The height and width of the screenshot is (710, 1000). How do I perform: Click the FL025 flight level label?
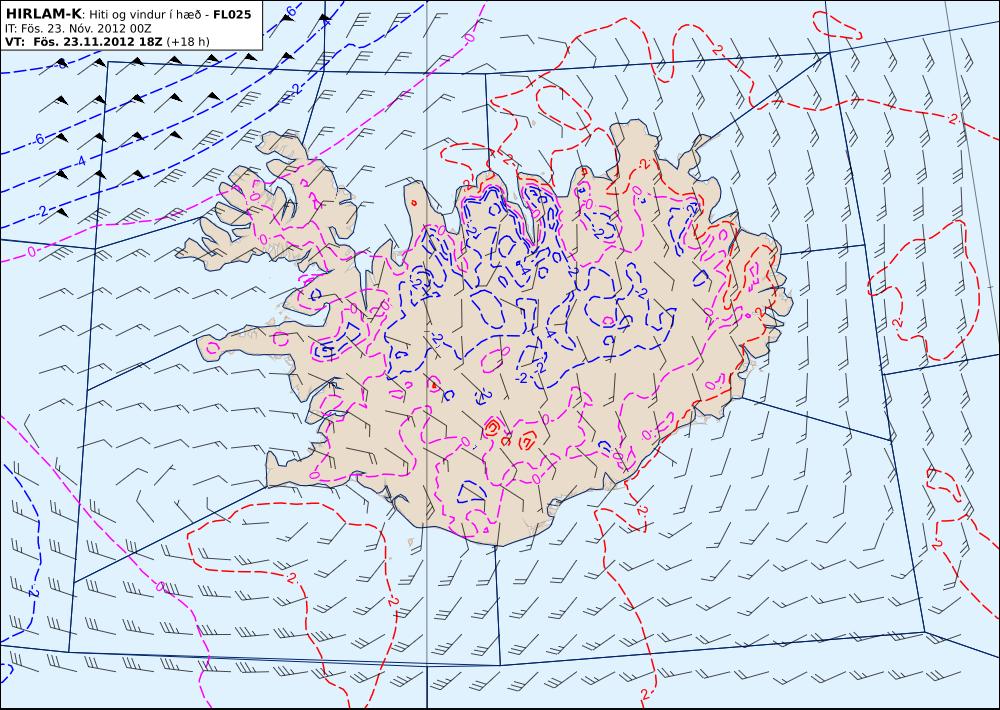232,14
